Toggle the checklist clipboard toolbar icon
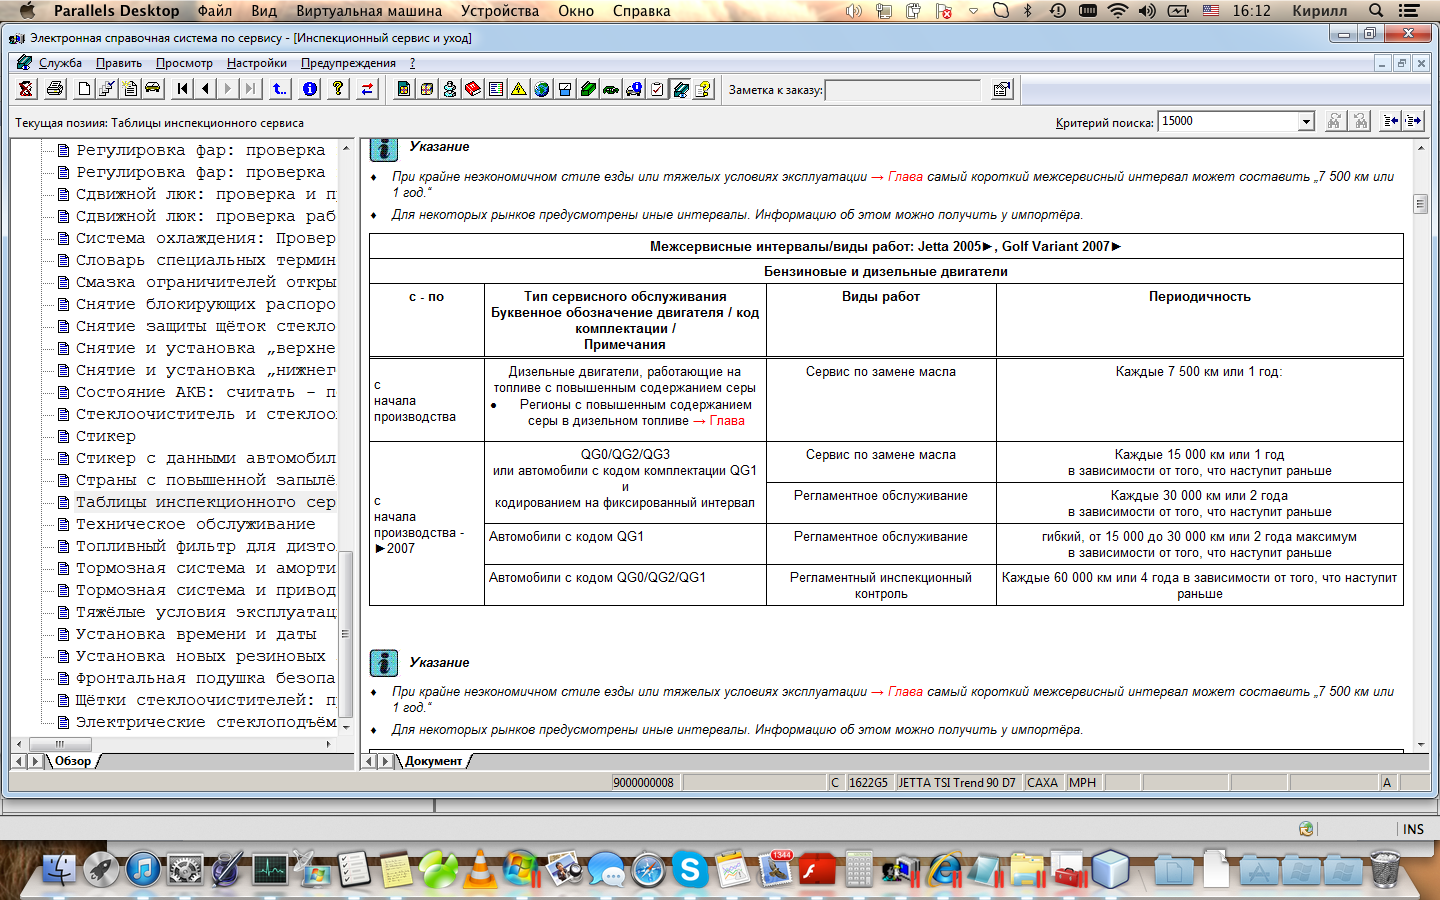The height and width of the screenshot is (900, 1440). 657,89
